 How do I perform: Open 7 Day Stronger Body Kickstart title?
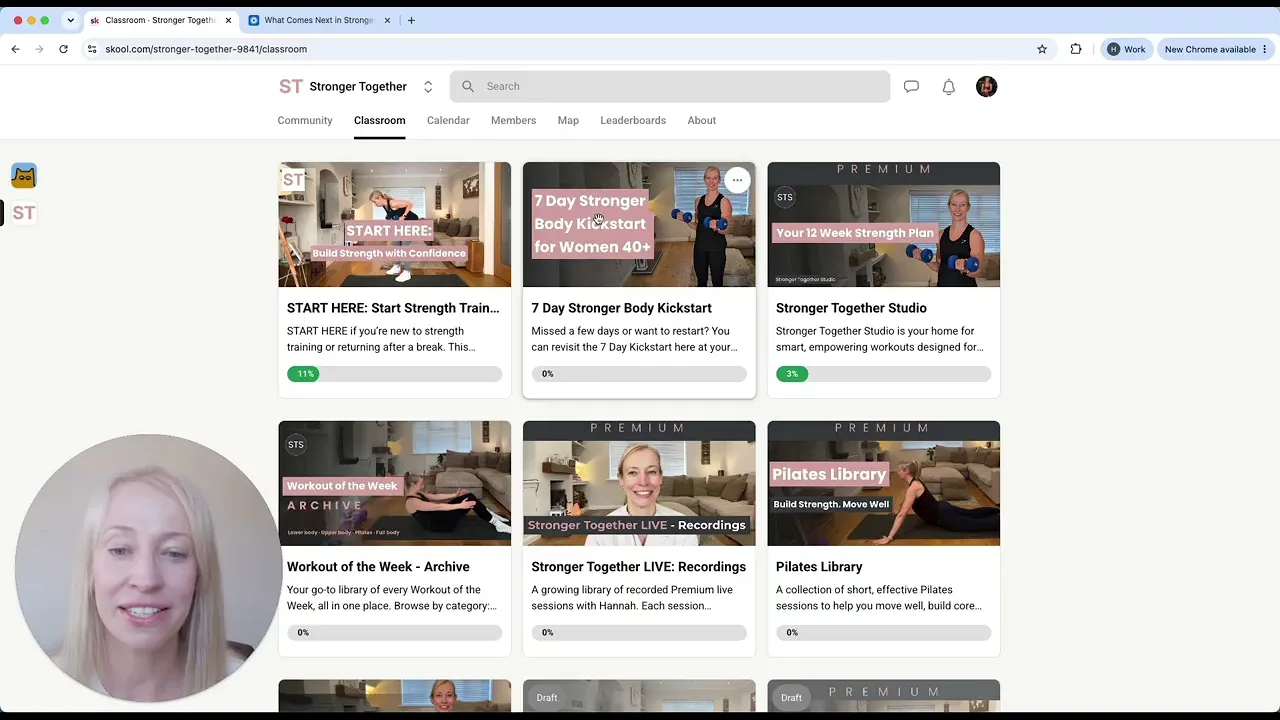coord(621,308)
